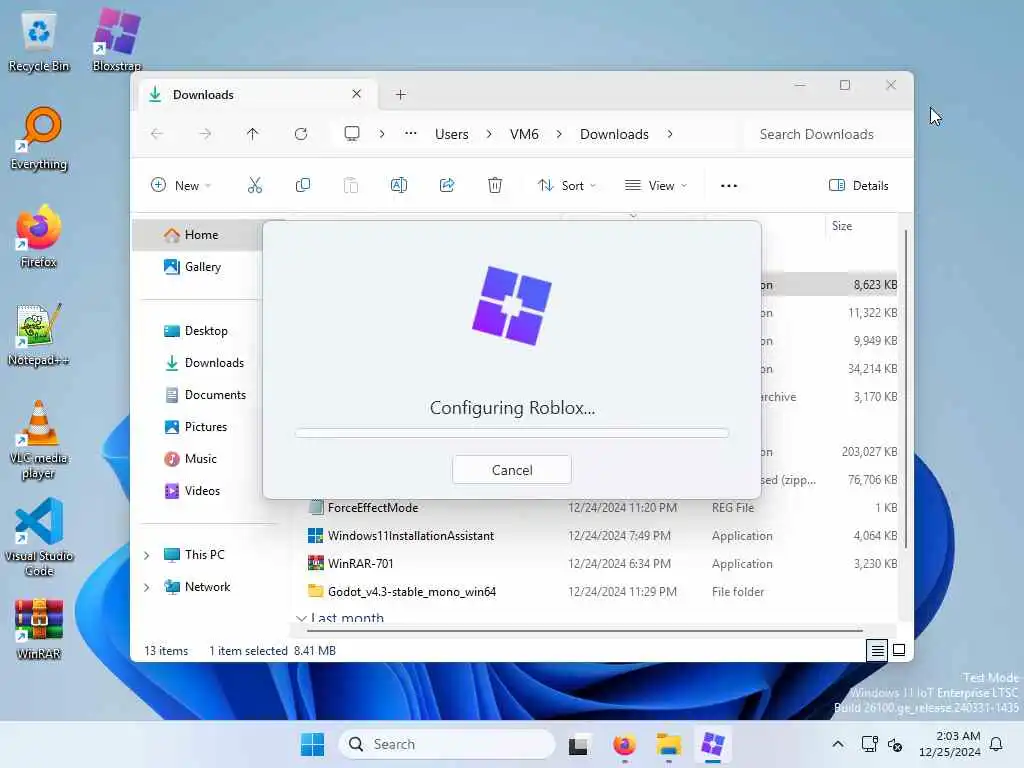Open WinRAR desktop shortcut
1024x768 pixels.
39,628
